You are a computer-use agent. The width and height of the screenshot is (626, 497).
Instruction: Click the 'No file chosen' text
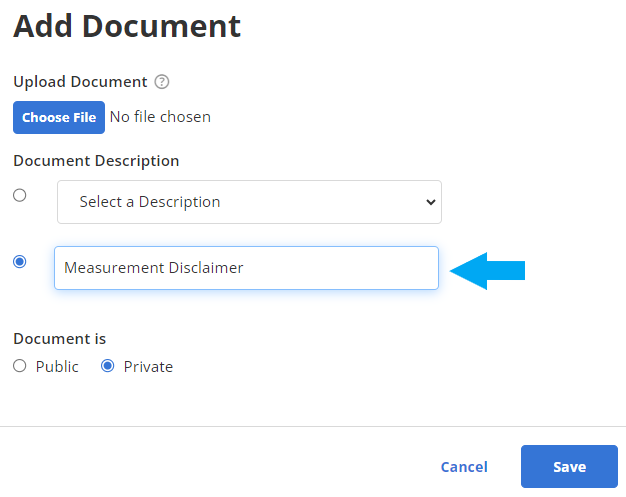click(160, 117)
